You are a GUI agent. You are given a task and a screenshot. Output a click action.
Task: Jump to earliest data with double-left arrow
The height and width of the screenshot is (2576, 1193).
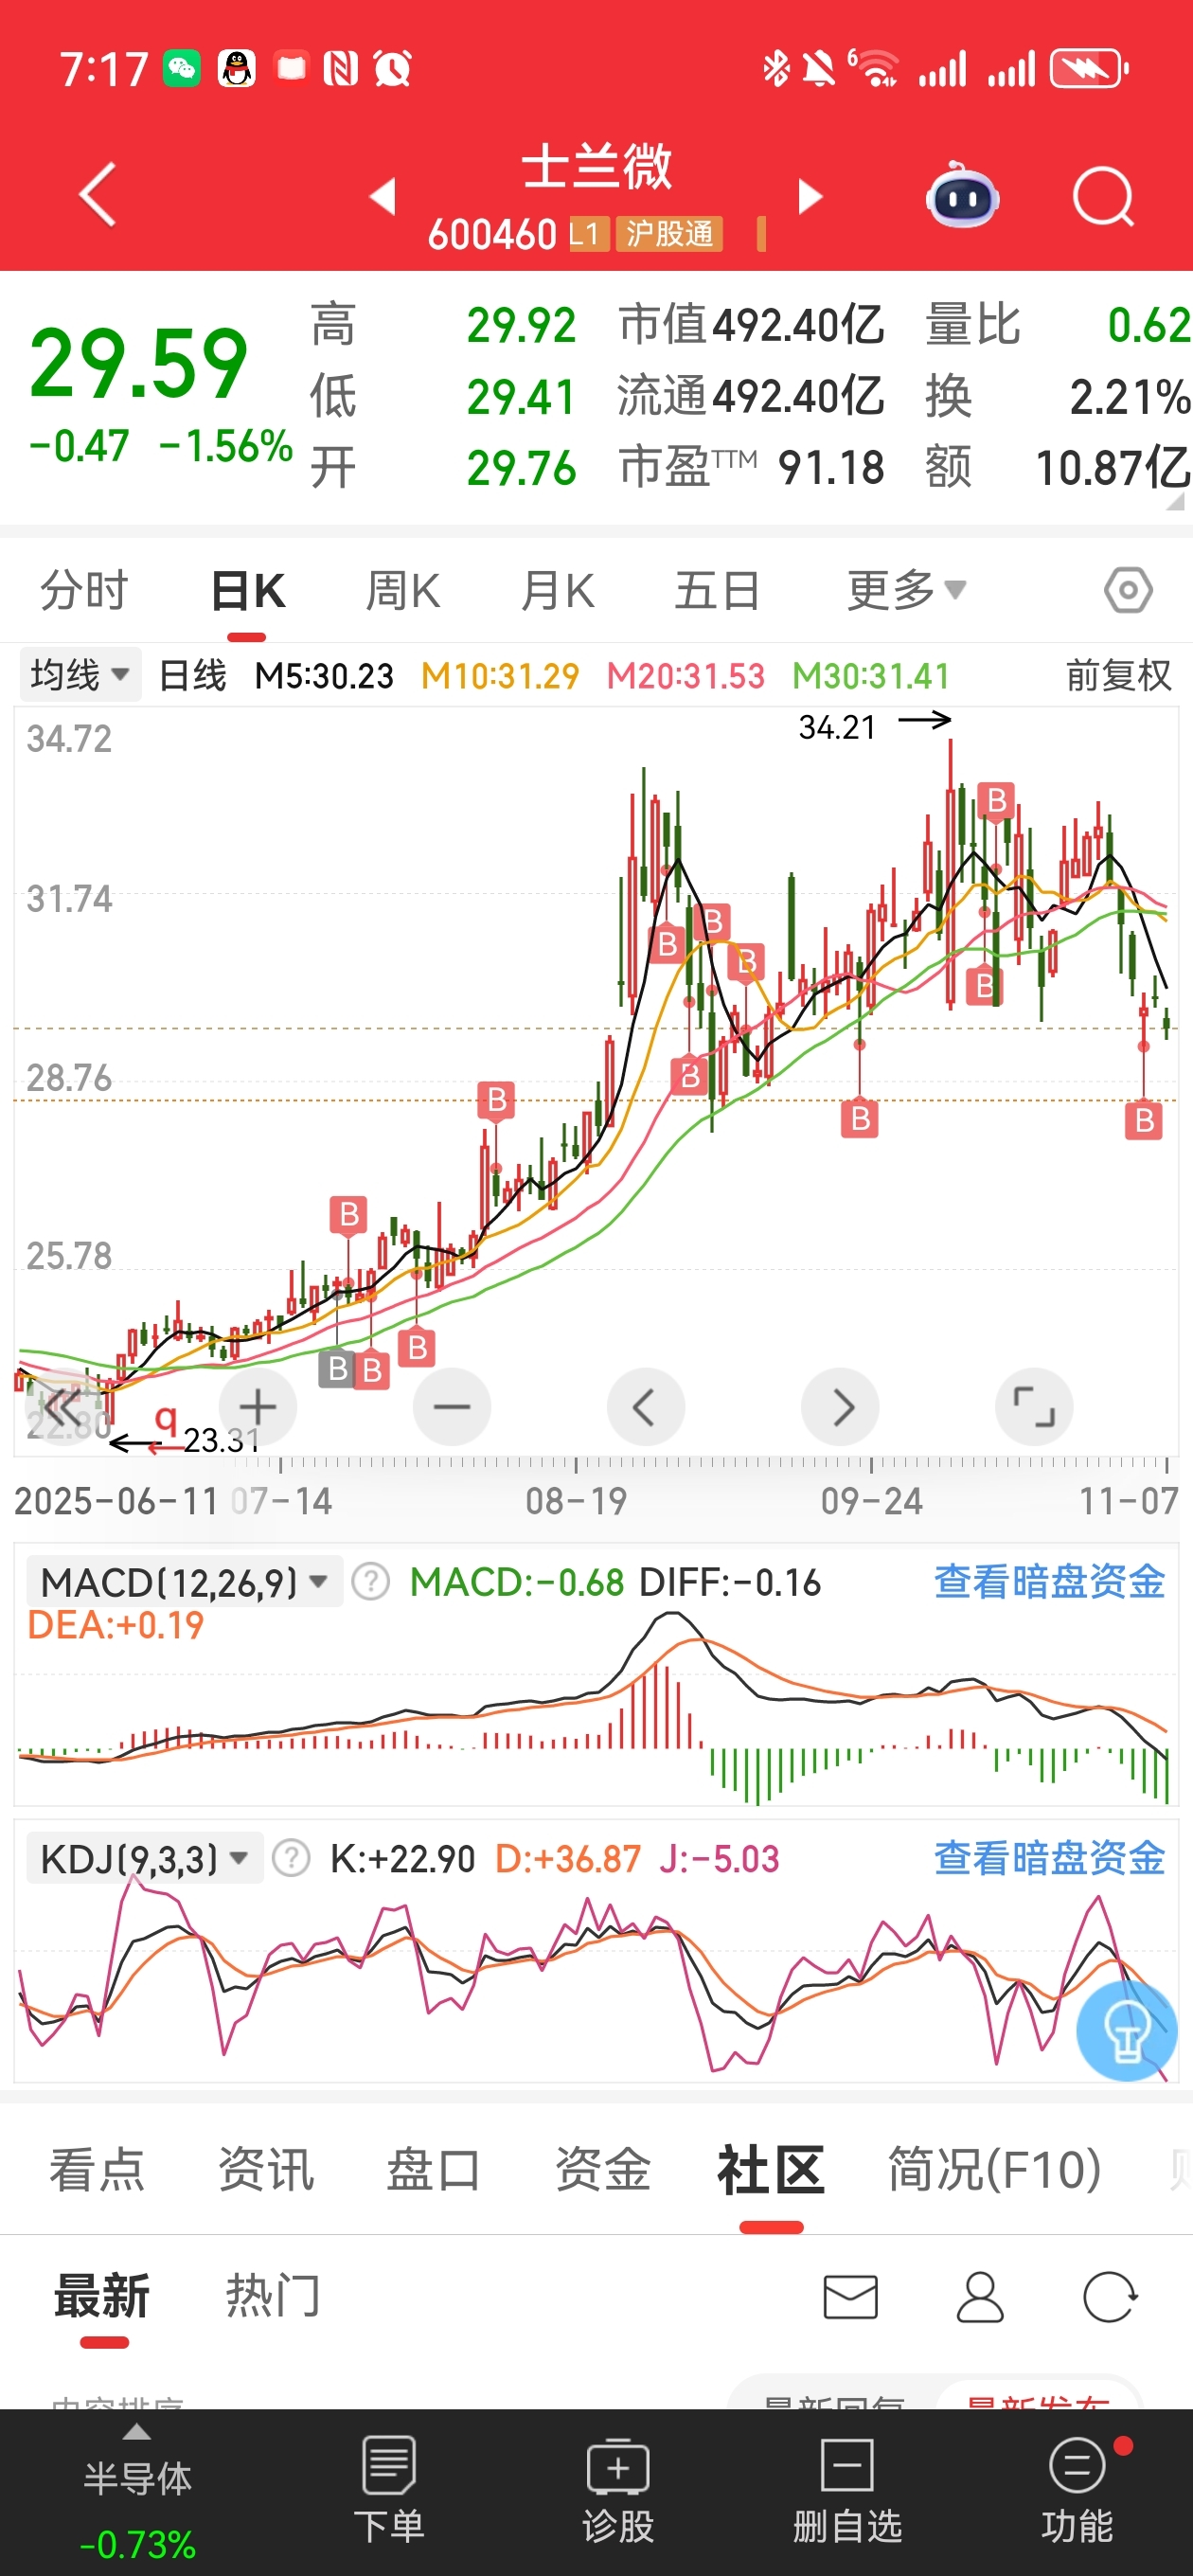pos(63,1406)
